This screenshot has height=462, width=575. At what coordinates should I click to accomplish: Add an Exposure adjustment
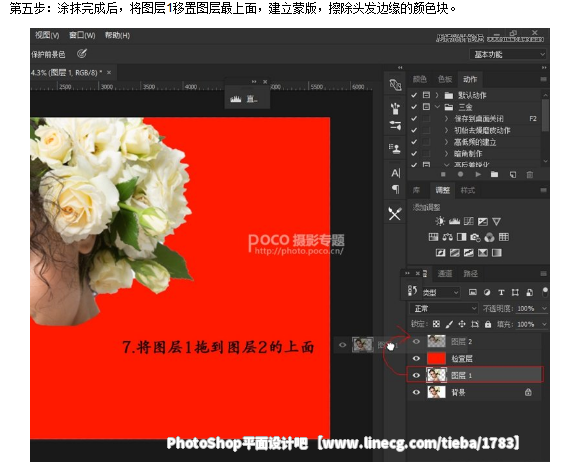click(483, 221)
